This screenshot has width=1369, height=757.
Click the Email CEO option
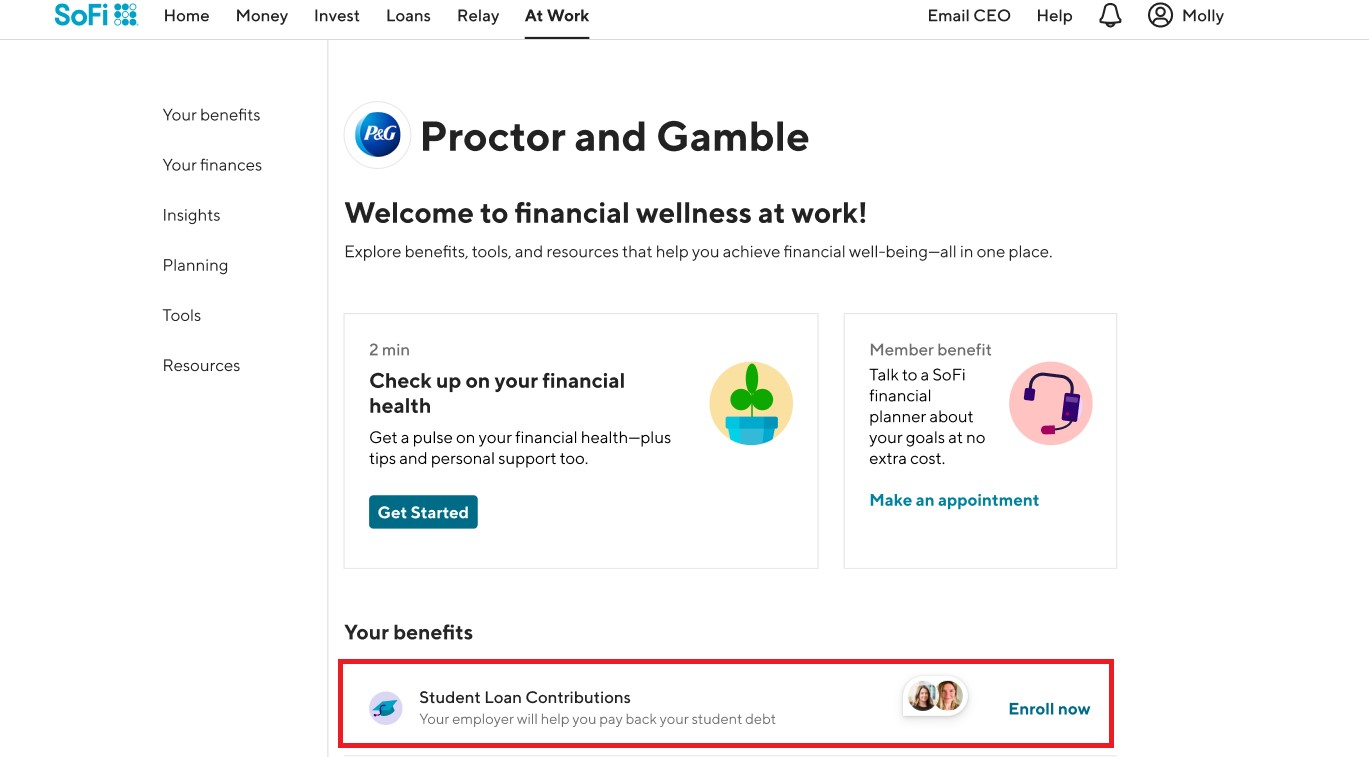pyautogui.click(x=968, y=15)
